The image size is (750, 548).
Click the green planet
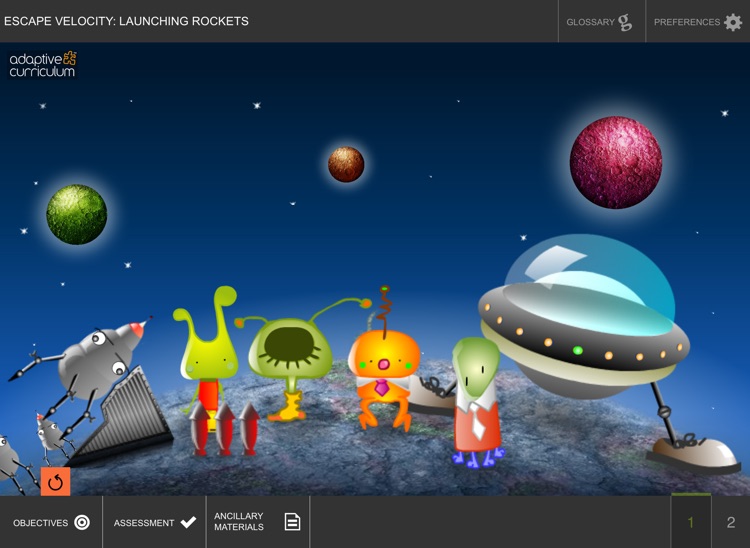(77, 215)
